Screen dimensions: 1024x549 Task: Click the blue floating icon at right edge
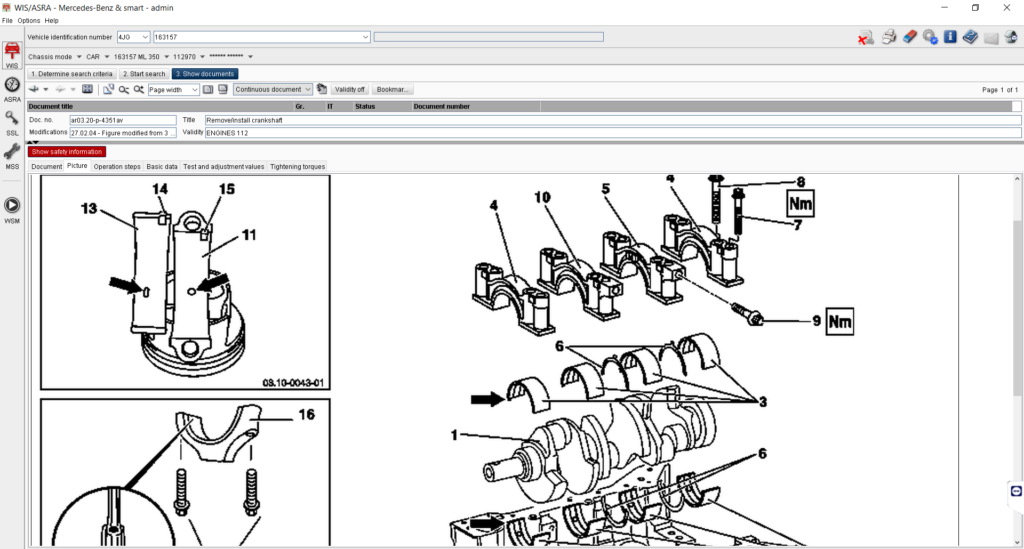1016,490
